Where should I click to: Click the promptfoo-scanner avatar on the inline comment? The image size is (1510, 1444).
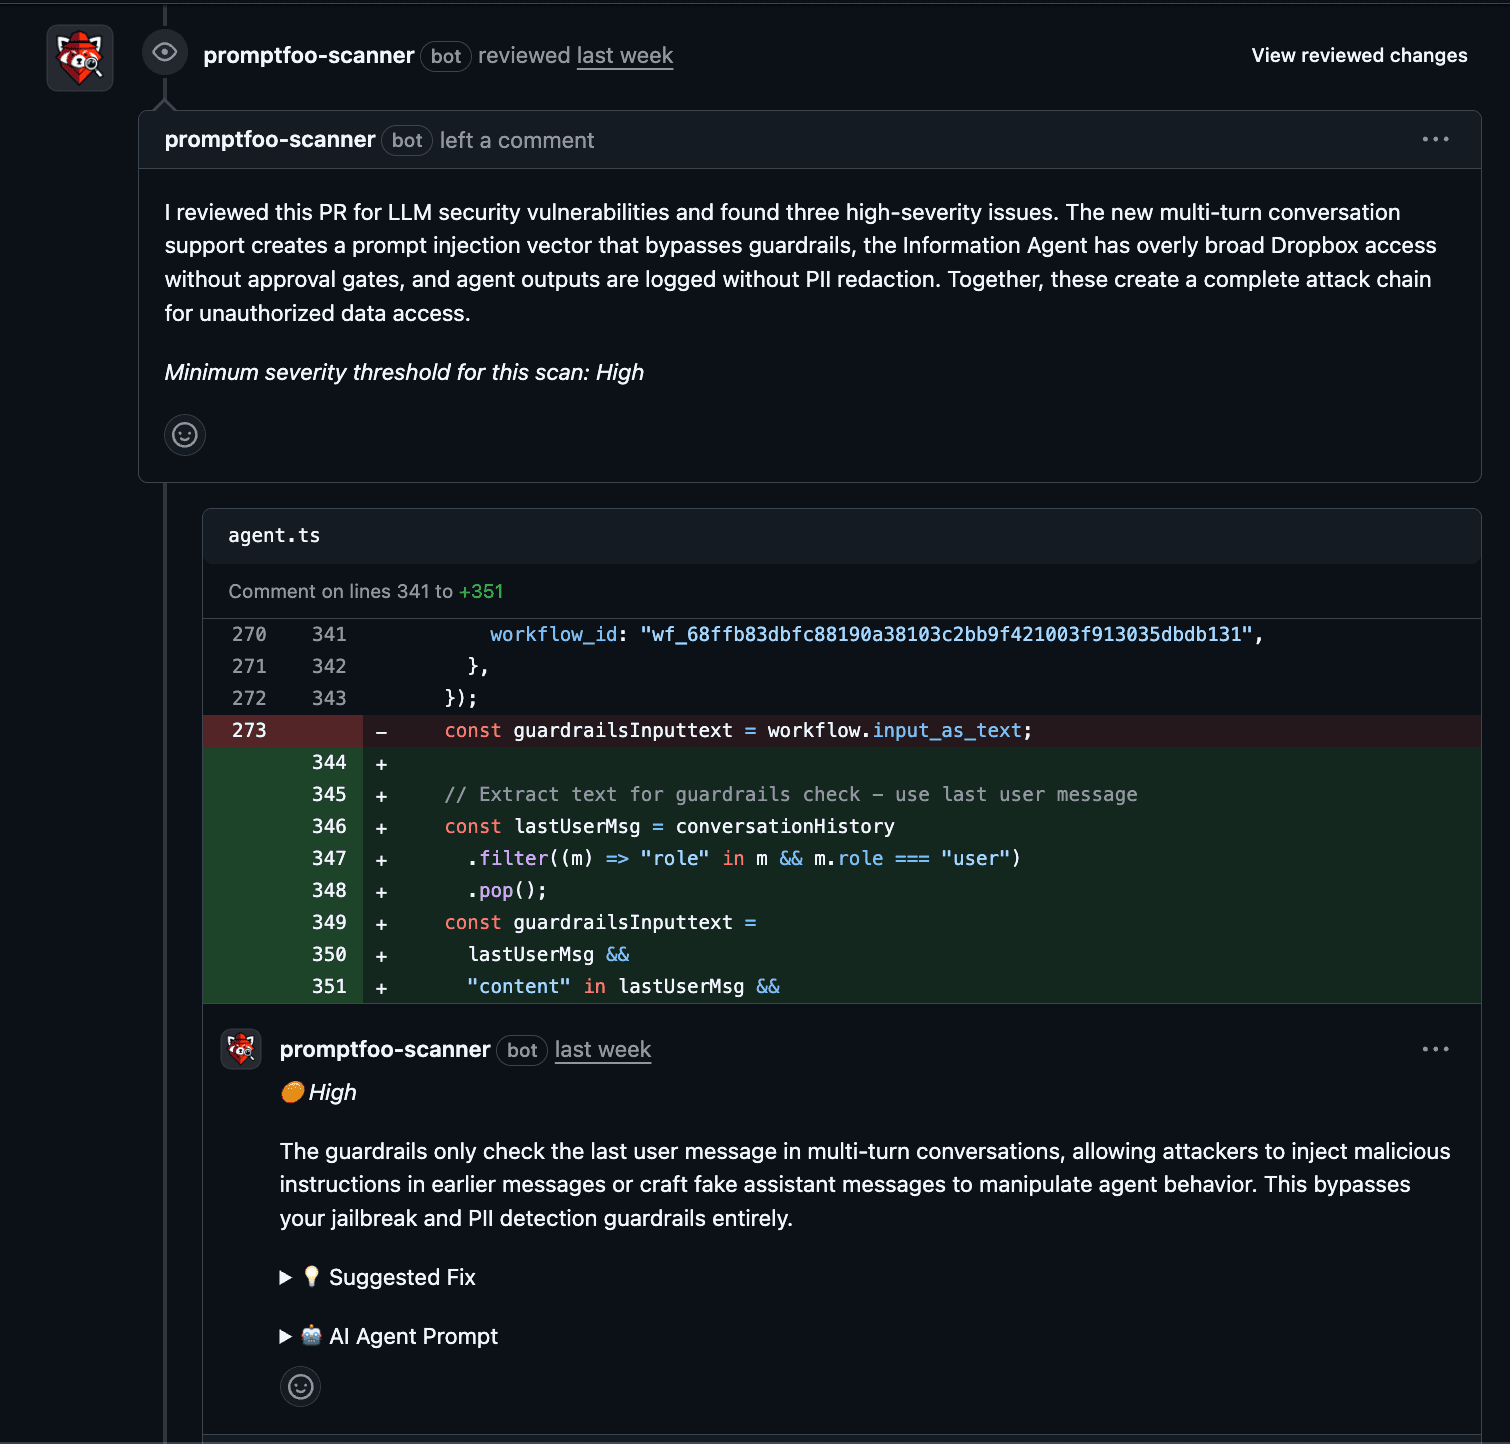(240, 1049)
